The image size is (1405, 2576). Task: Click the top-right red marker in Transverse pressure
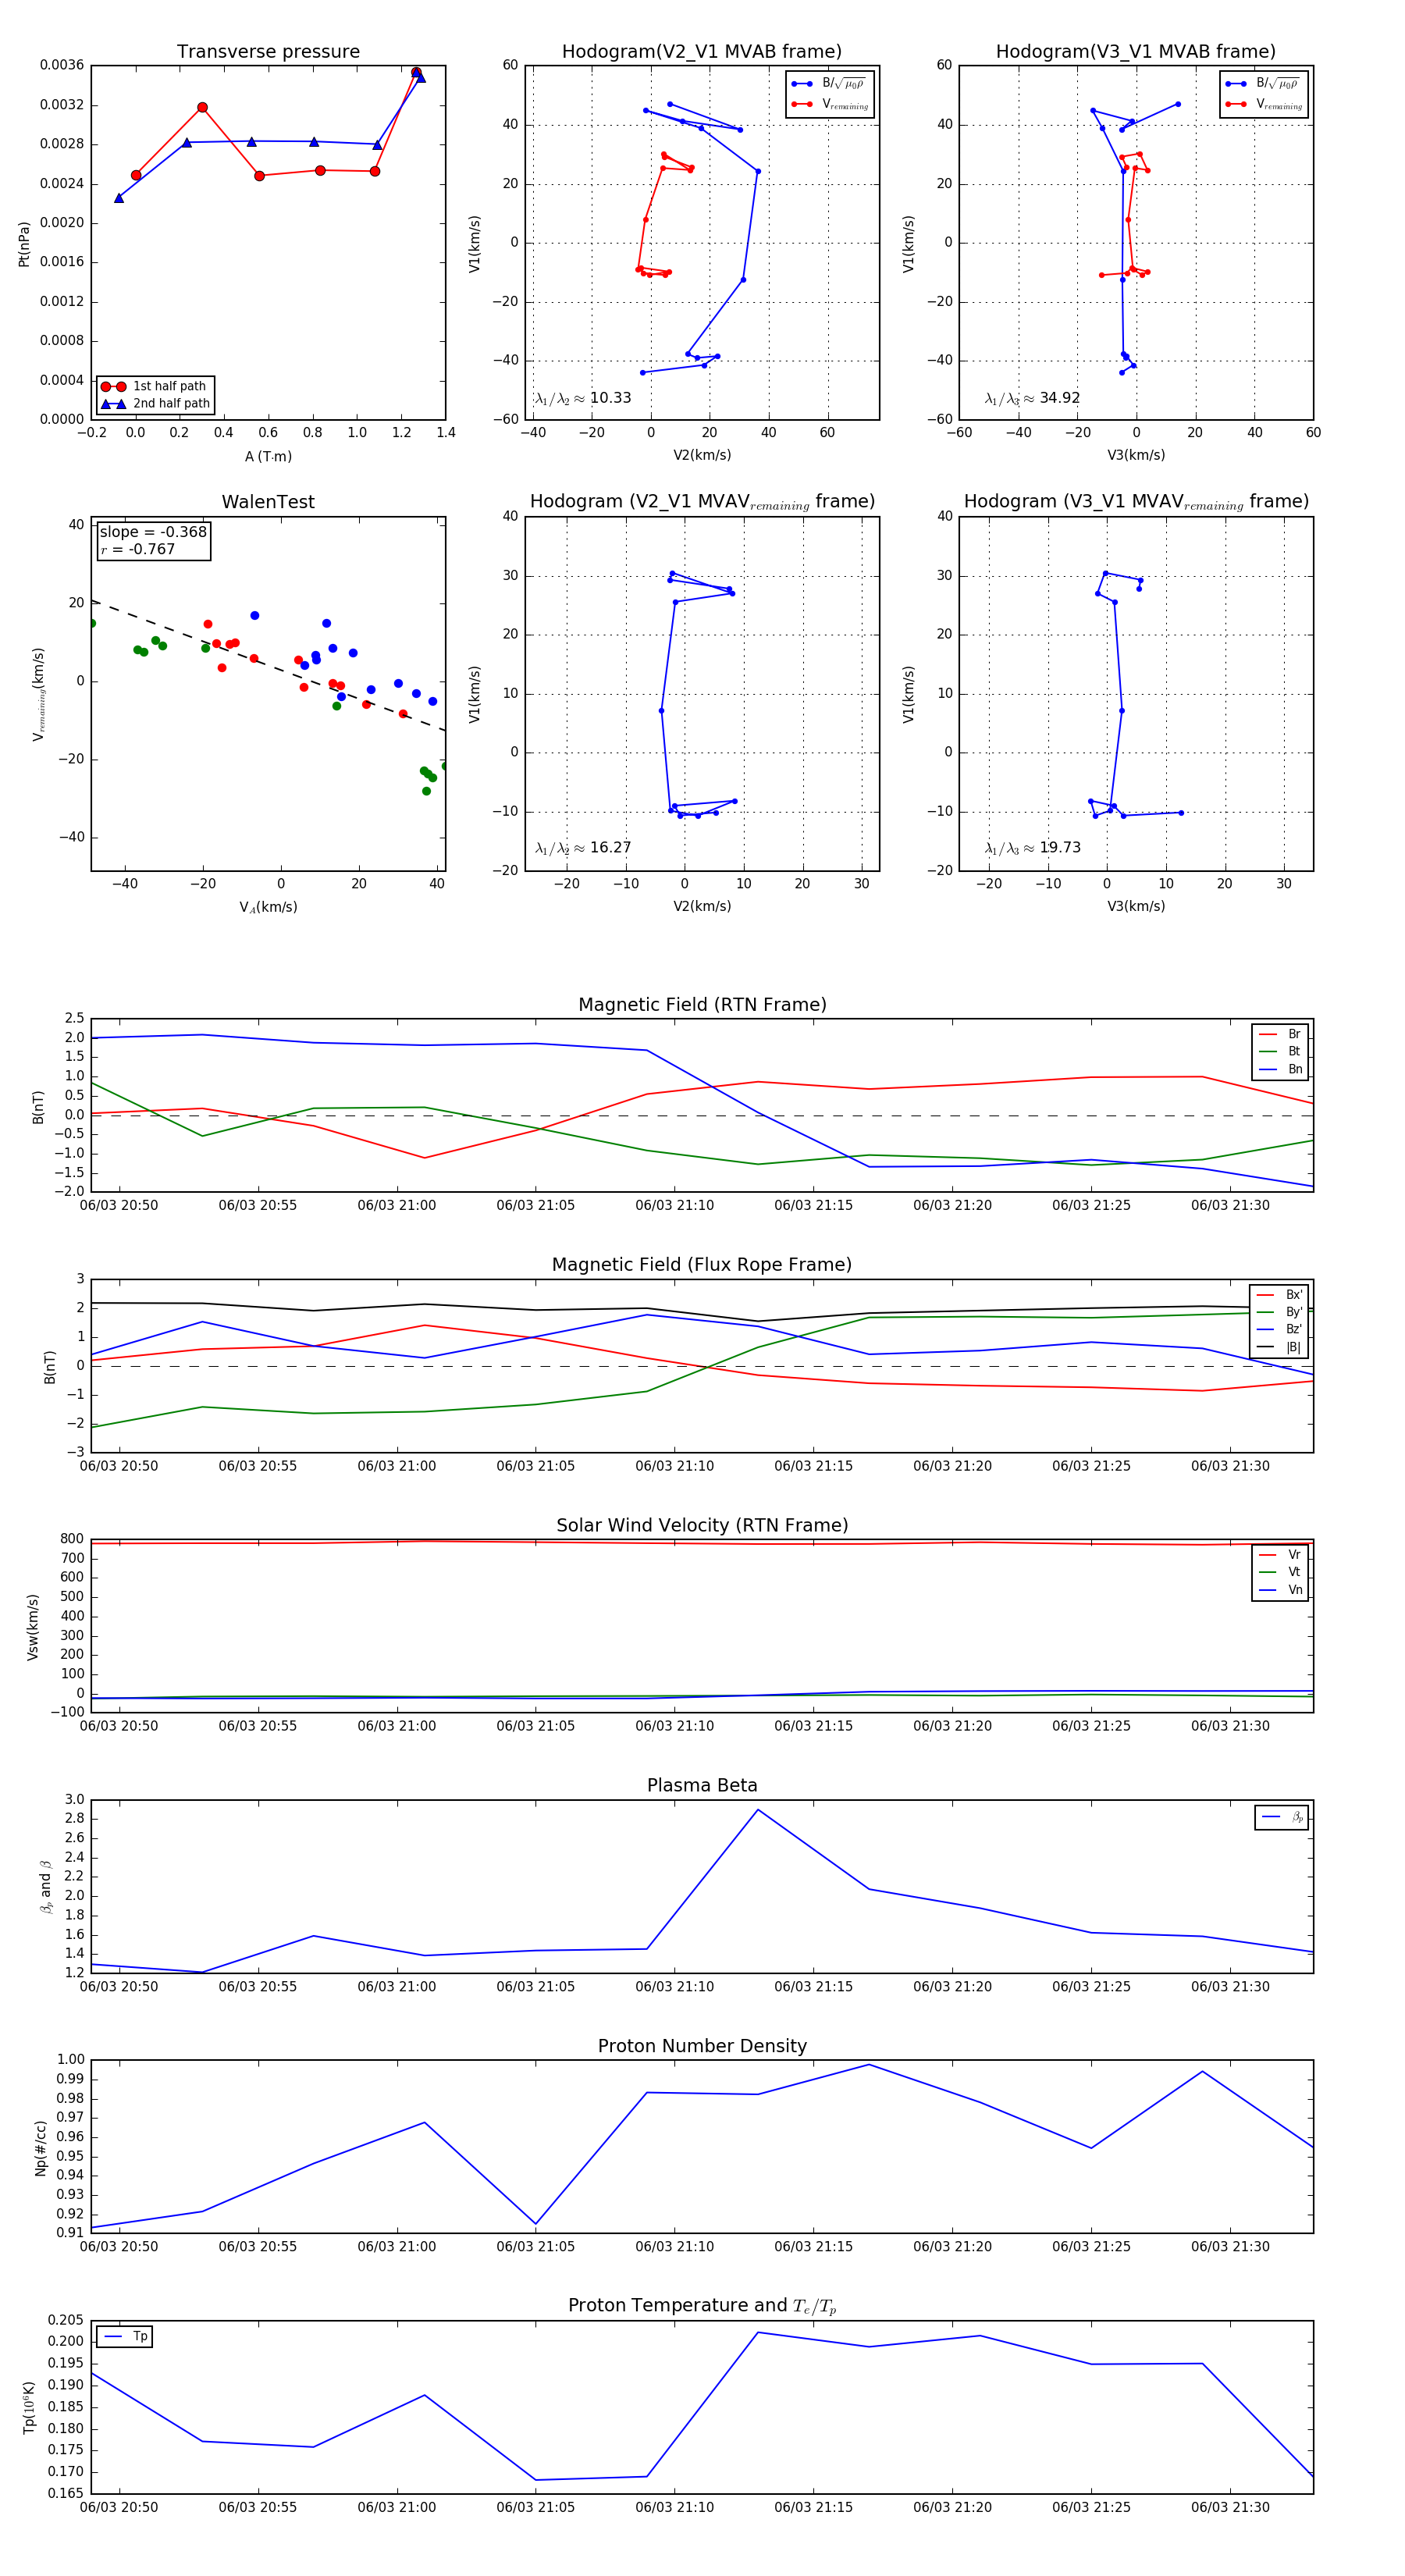pyautogui.click(x=416, y=73)
